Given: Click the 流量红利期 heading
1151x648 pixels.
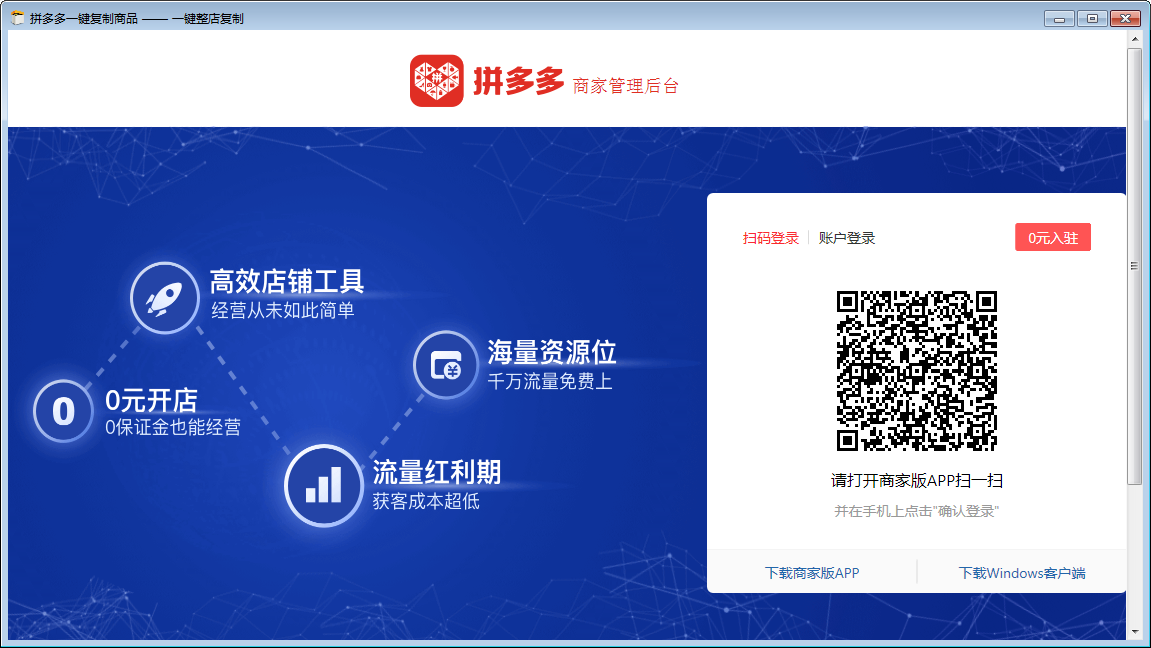Looking at the screenshot, I should click(437, 473).
